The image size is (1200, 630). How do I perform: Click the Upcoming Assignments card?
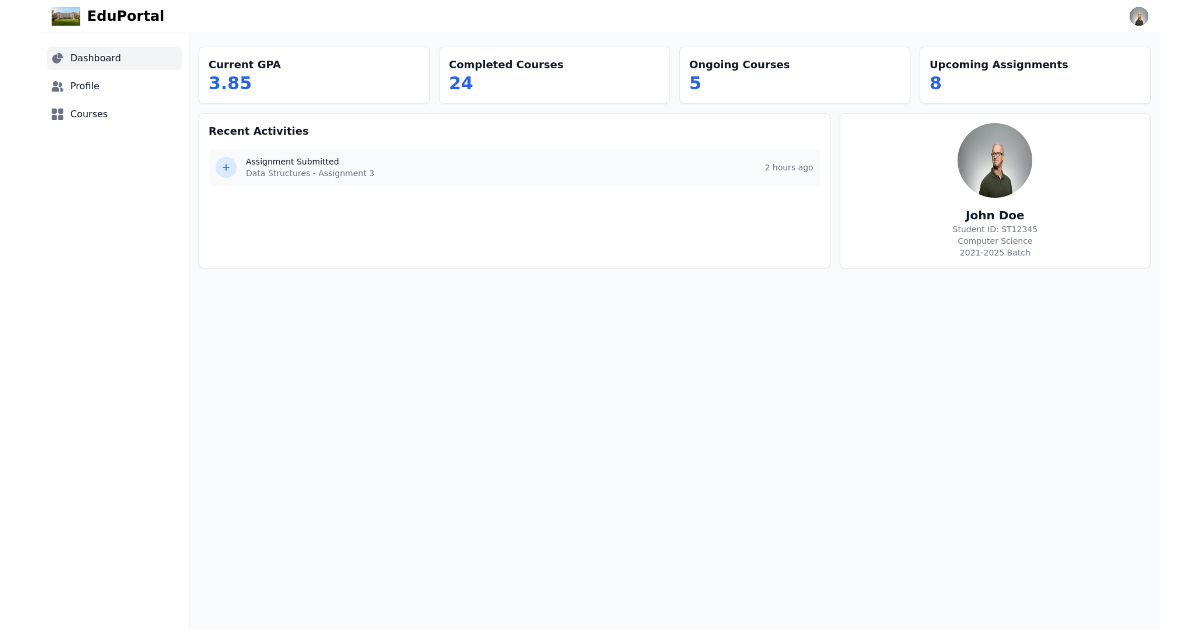click(1034, 75)
